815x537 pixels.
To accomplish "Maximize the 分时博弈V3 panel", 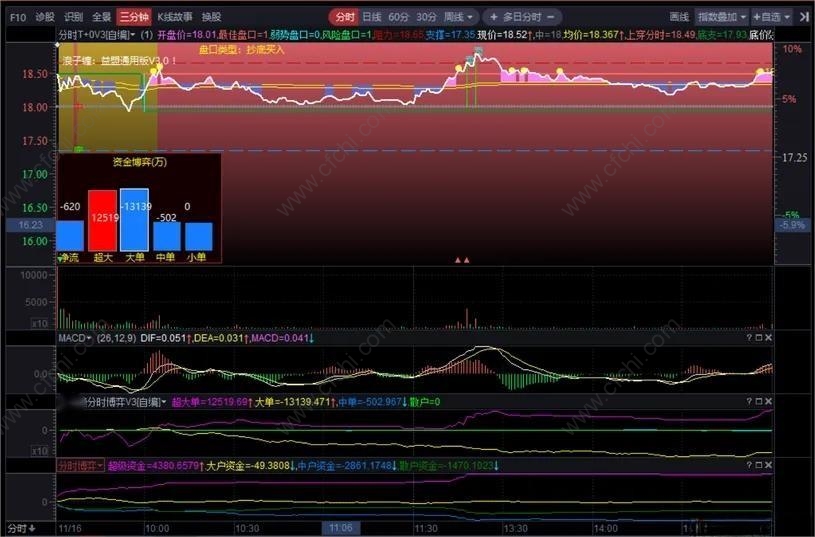I will [758, 401].
